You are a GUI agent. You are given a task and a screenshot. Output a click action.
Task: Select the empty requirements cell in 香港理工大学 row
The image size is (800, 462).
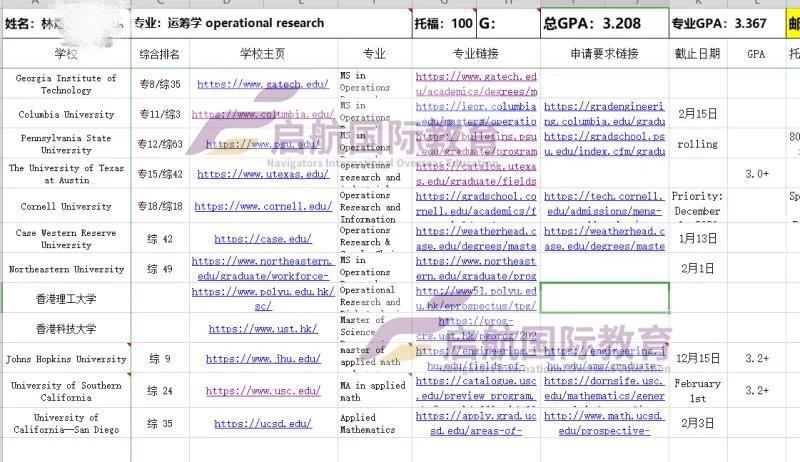605,298
